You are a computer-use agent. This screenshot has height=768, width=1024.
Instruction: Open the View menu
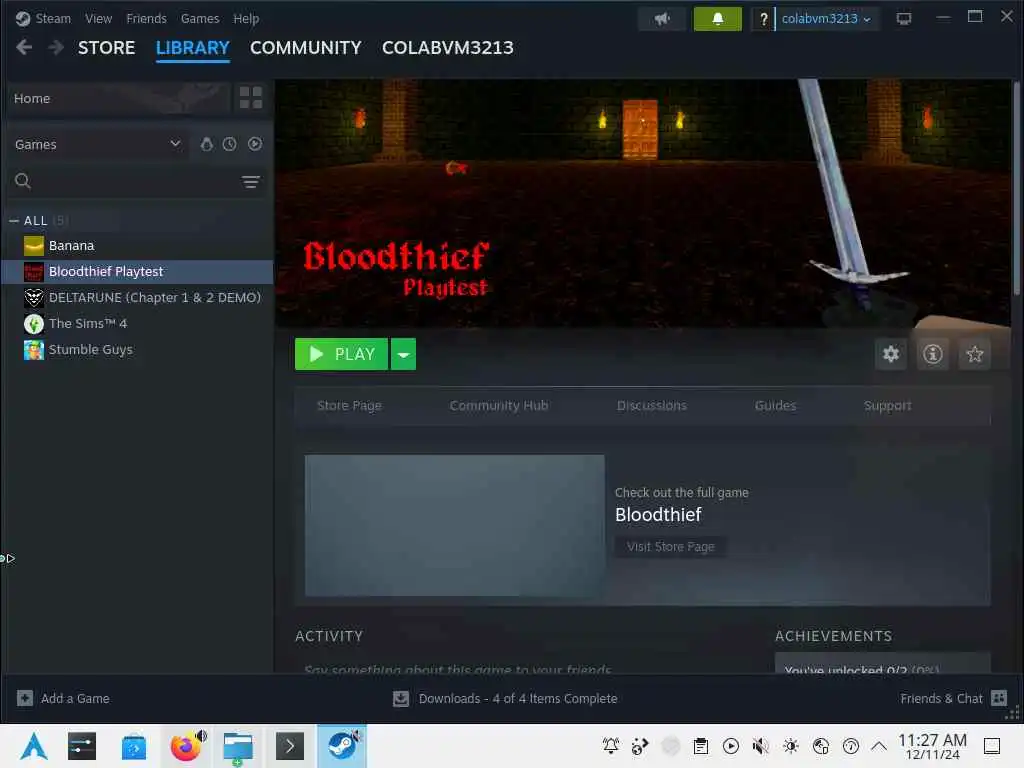98,19
